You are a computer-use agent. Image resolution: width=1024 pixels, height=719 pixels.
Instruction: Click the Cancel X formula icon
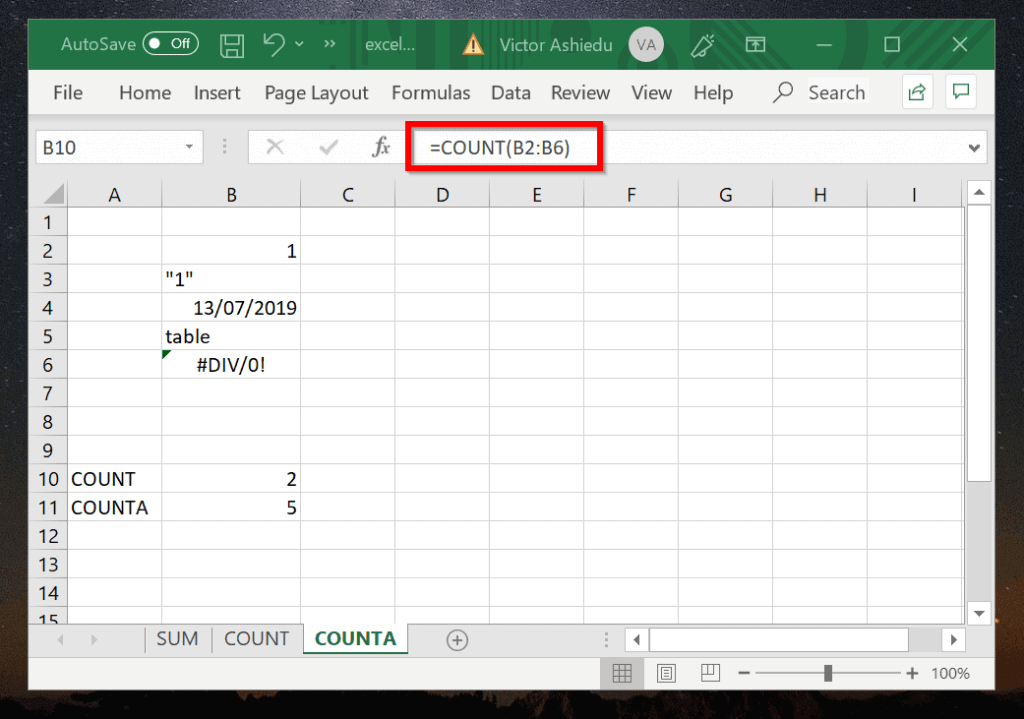click(x=275, y=147)
